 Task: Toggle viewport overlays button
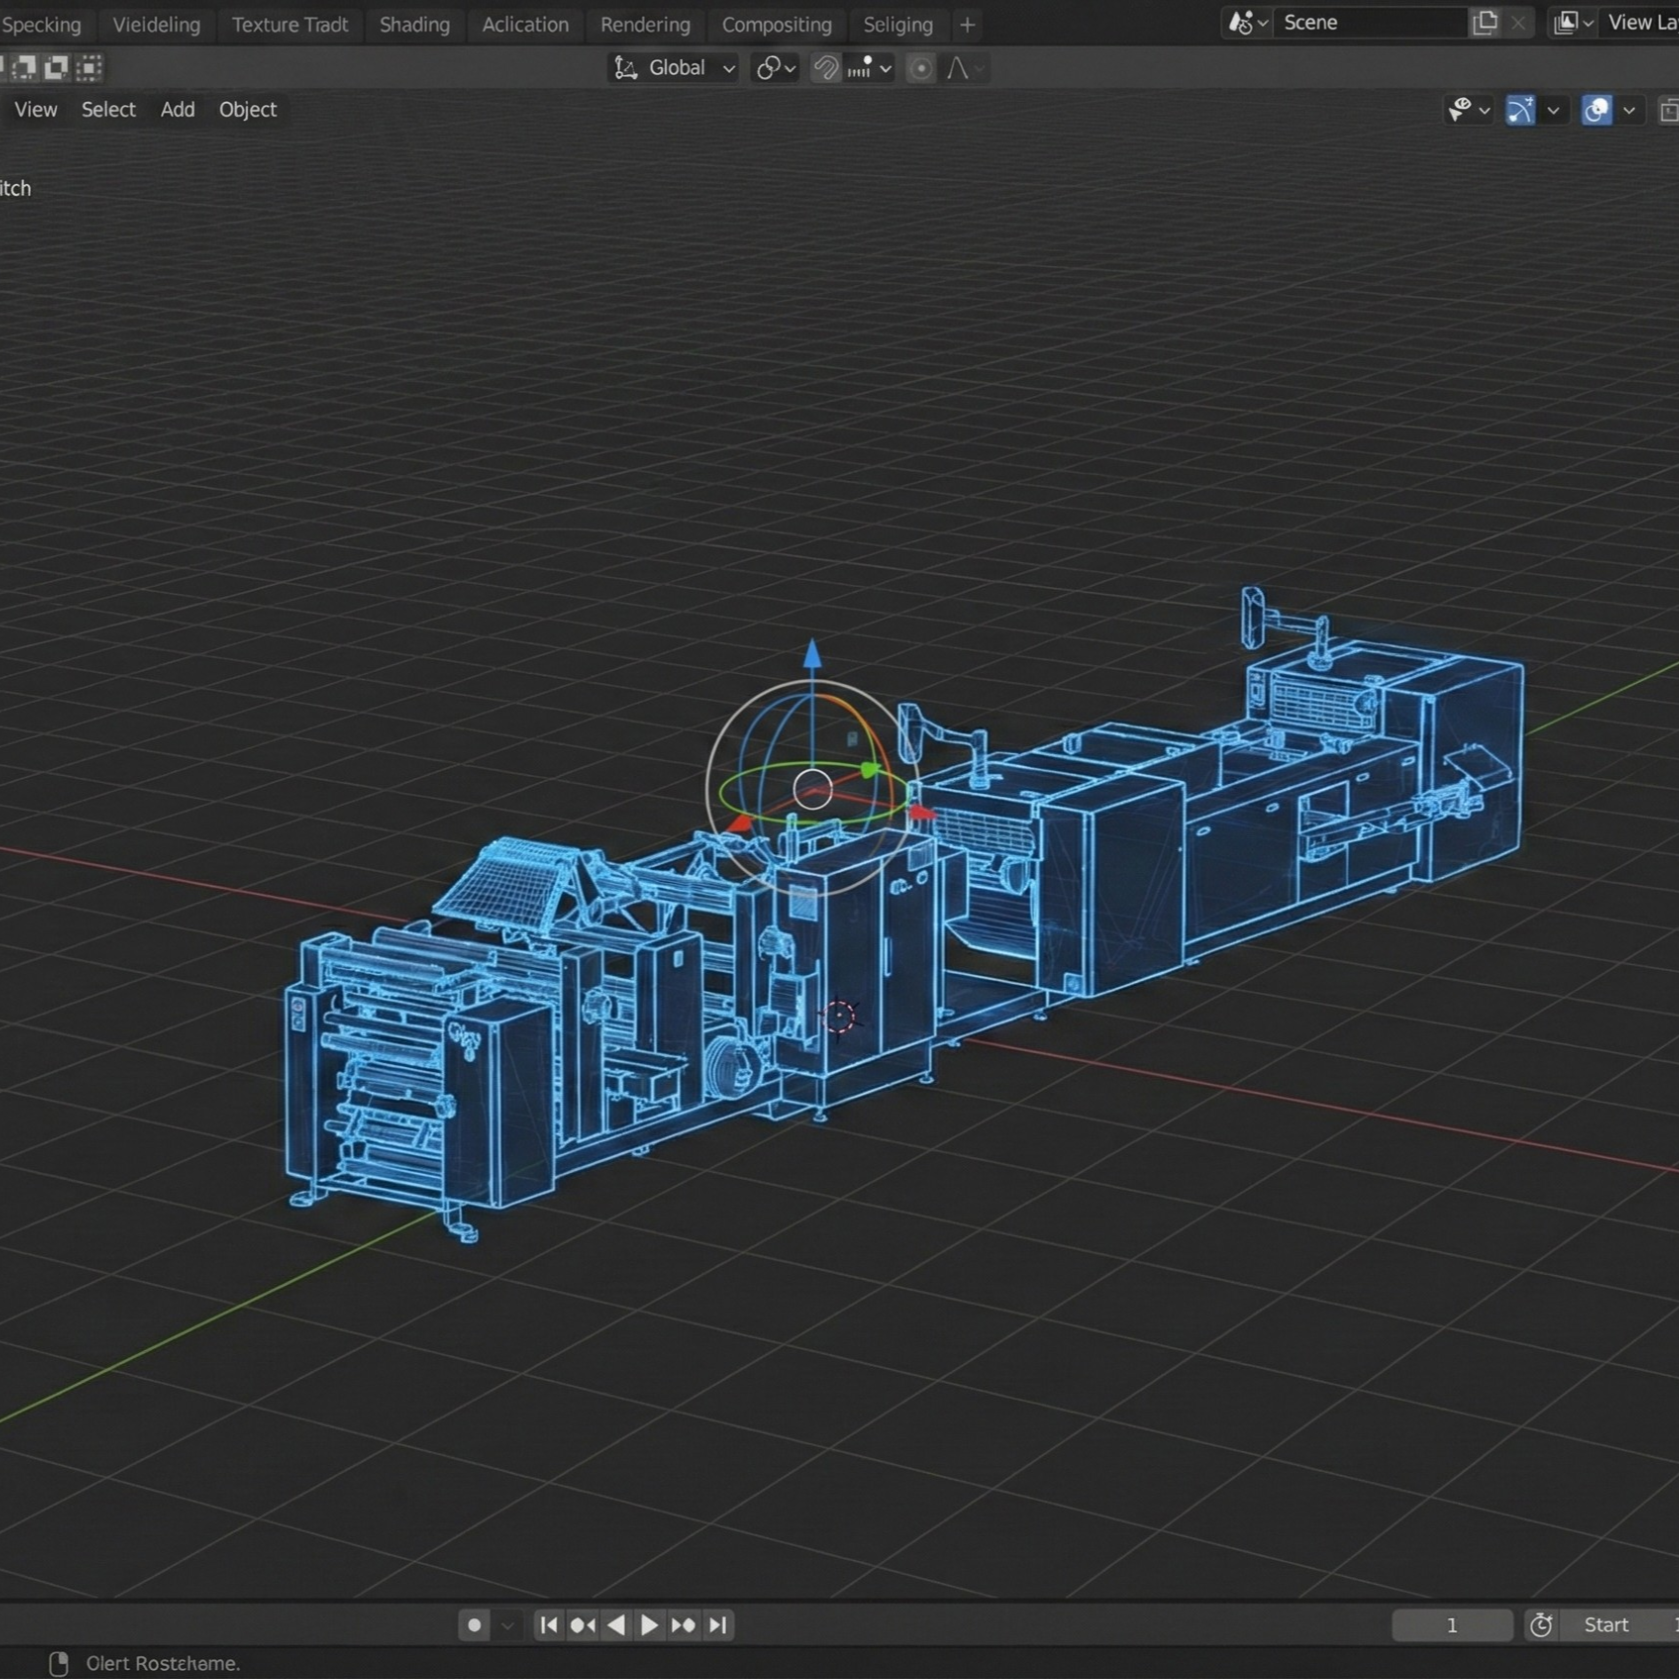pos(1596,110)
